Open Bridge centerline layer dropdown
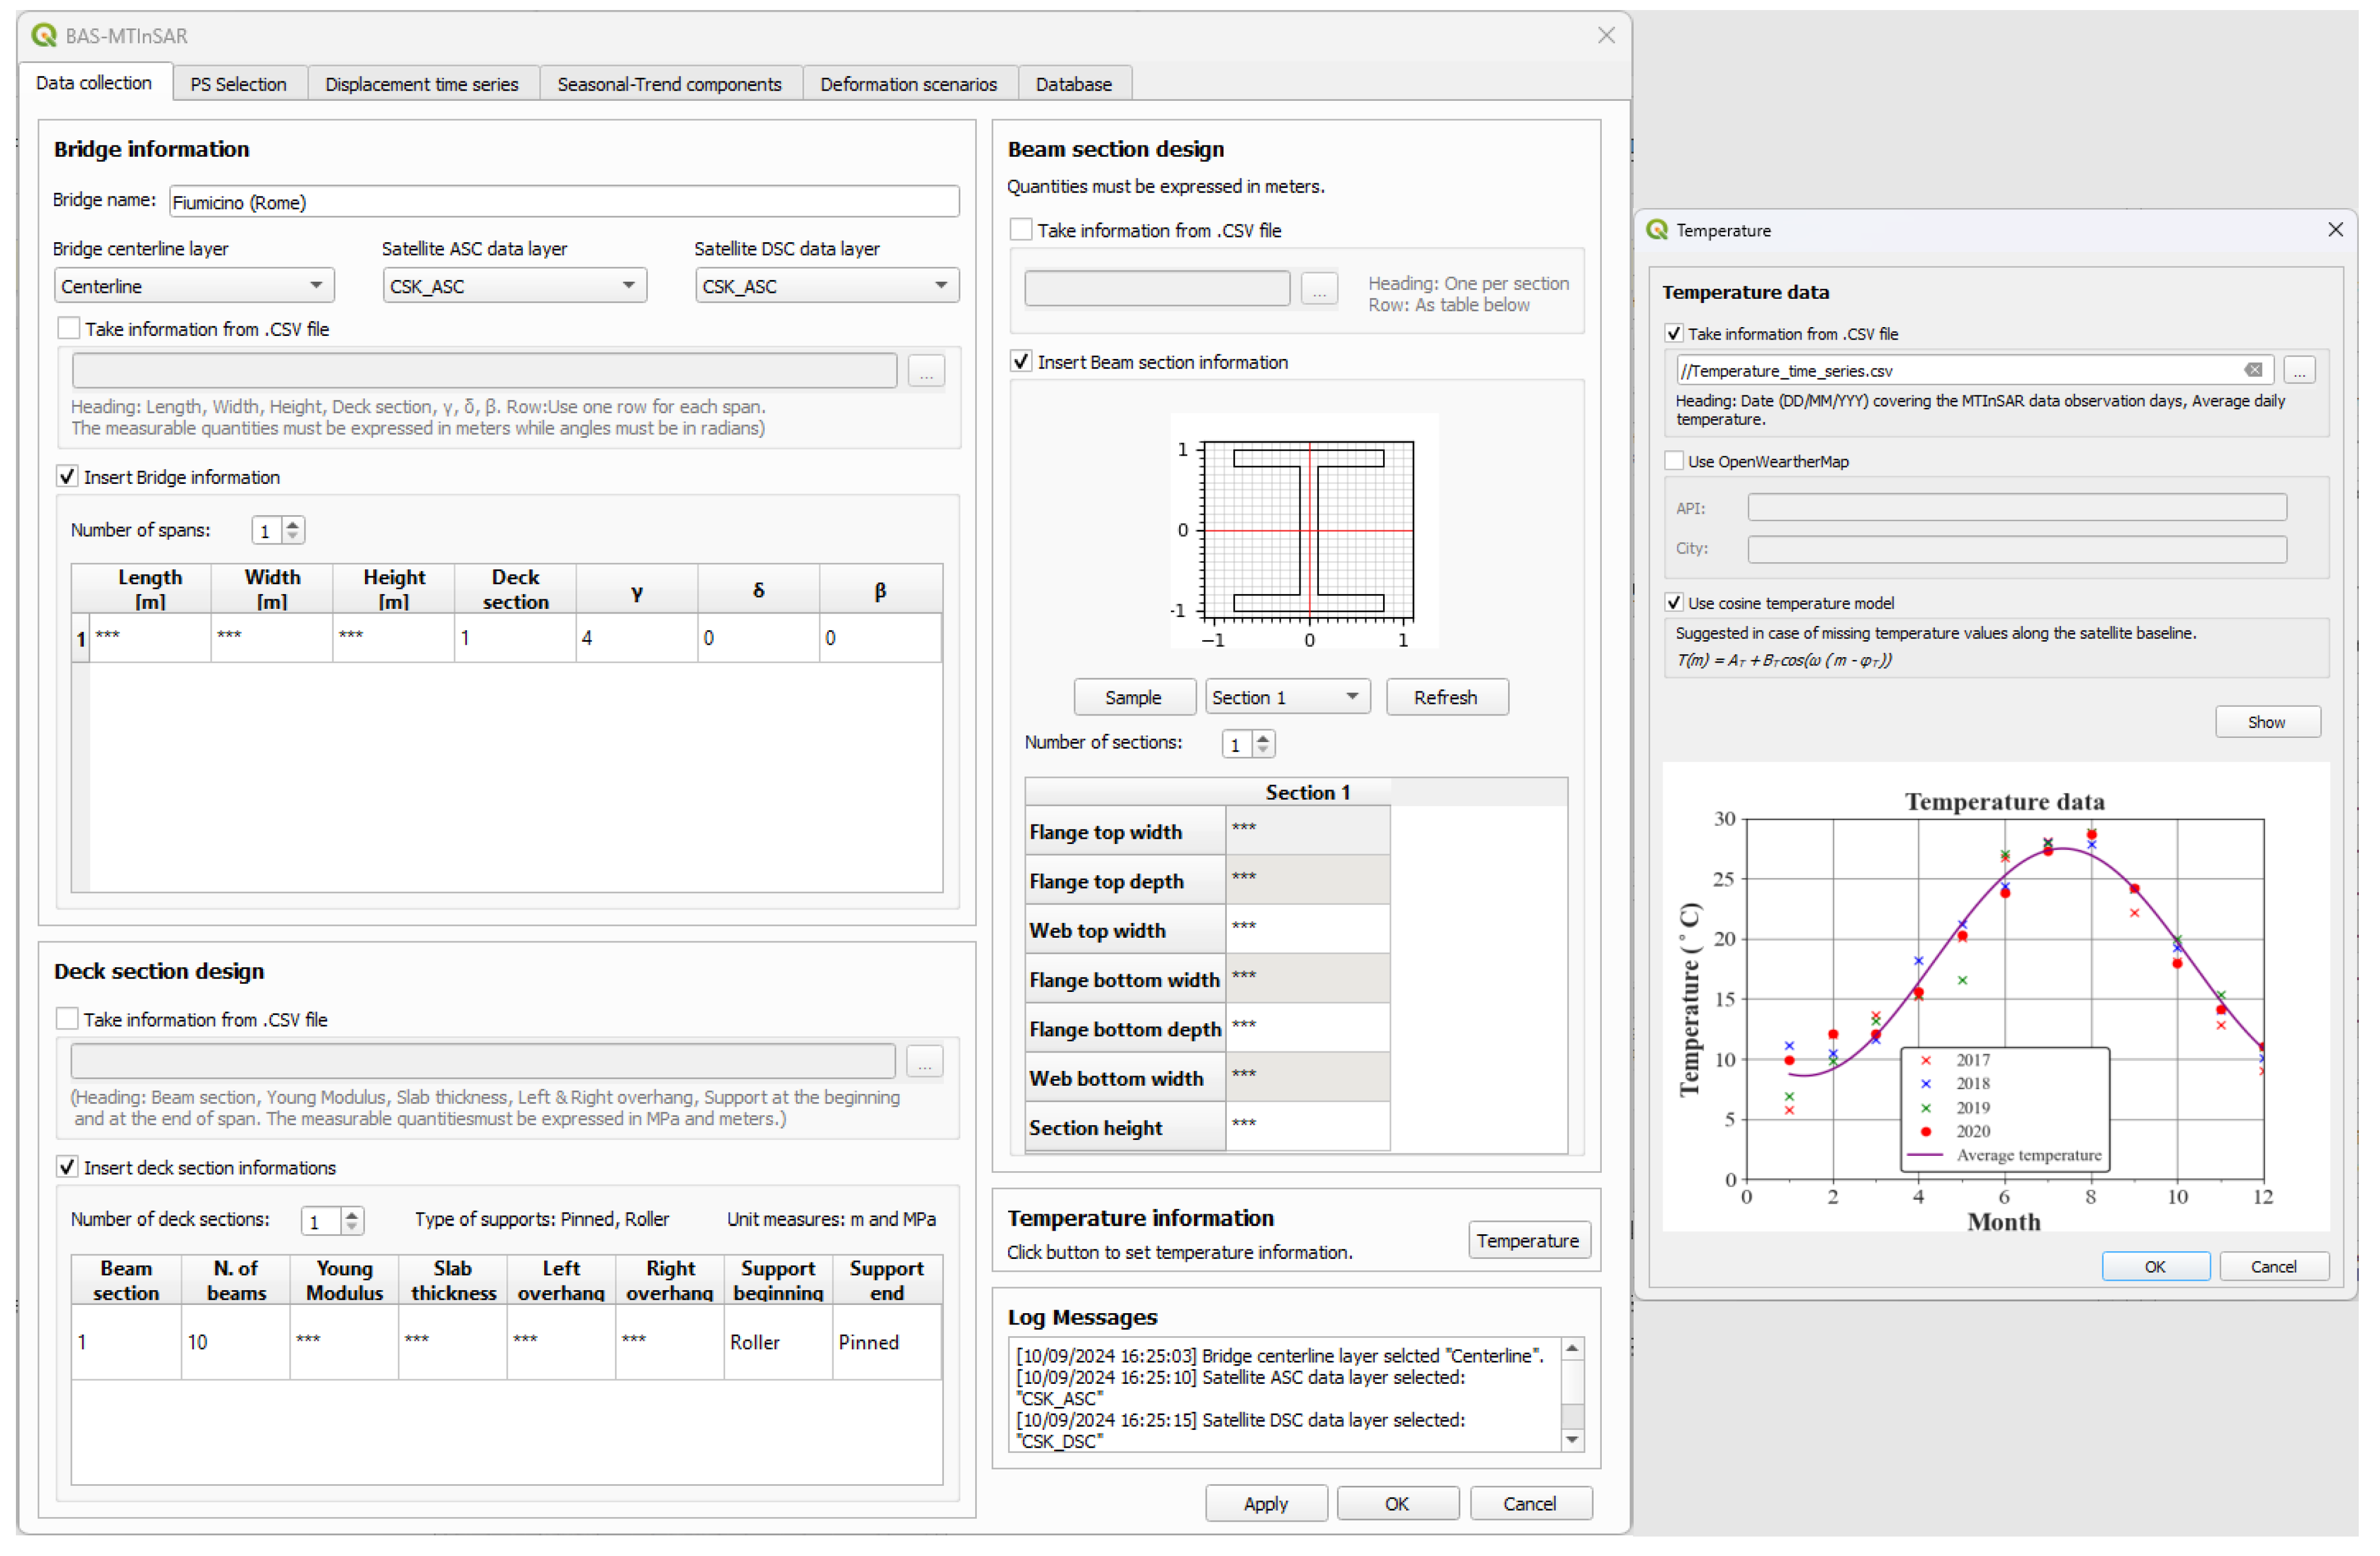The image size is (2380, 1556). [194, 286]
